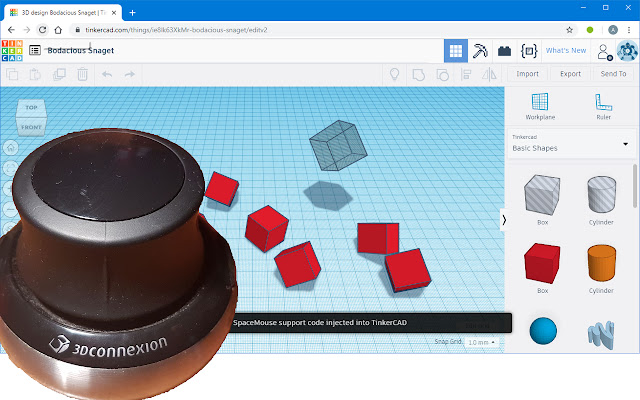Image resolution: width=640 pixels, height=400 pixels.
Task: Open the green extension icon
Action: point(589,30)
